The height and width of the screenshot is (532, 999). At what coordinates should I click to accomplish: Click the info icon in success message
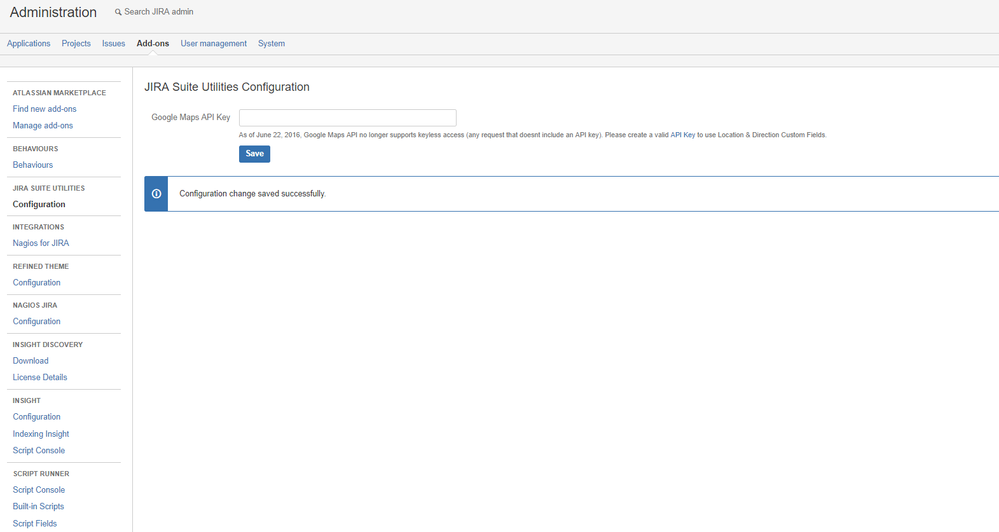coord(156,194)
